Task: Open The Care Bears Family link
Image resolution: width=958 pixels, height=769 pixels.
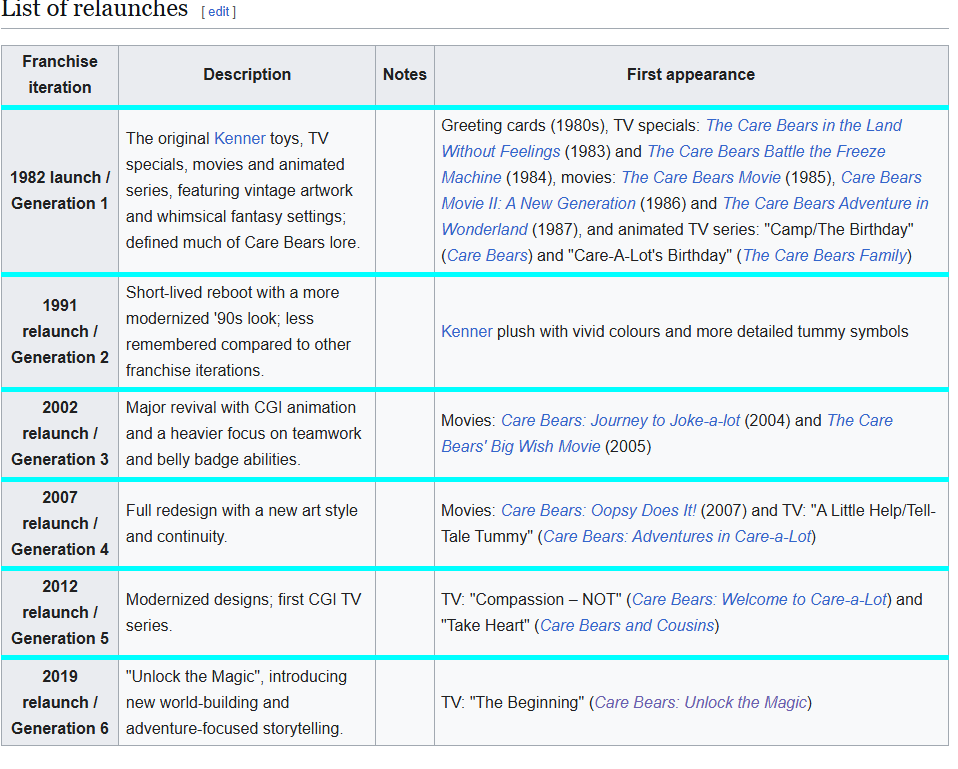Action: pyautogui.click(x=825, y=255)
